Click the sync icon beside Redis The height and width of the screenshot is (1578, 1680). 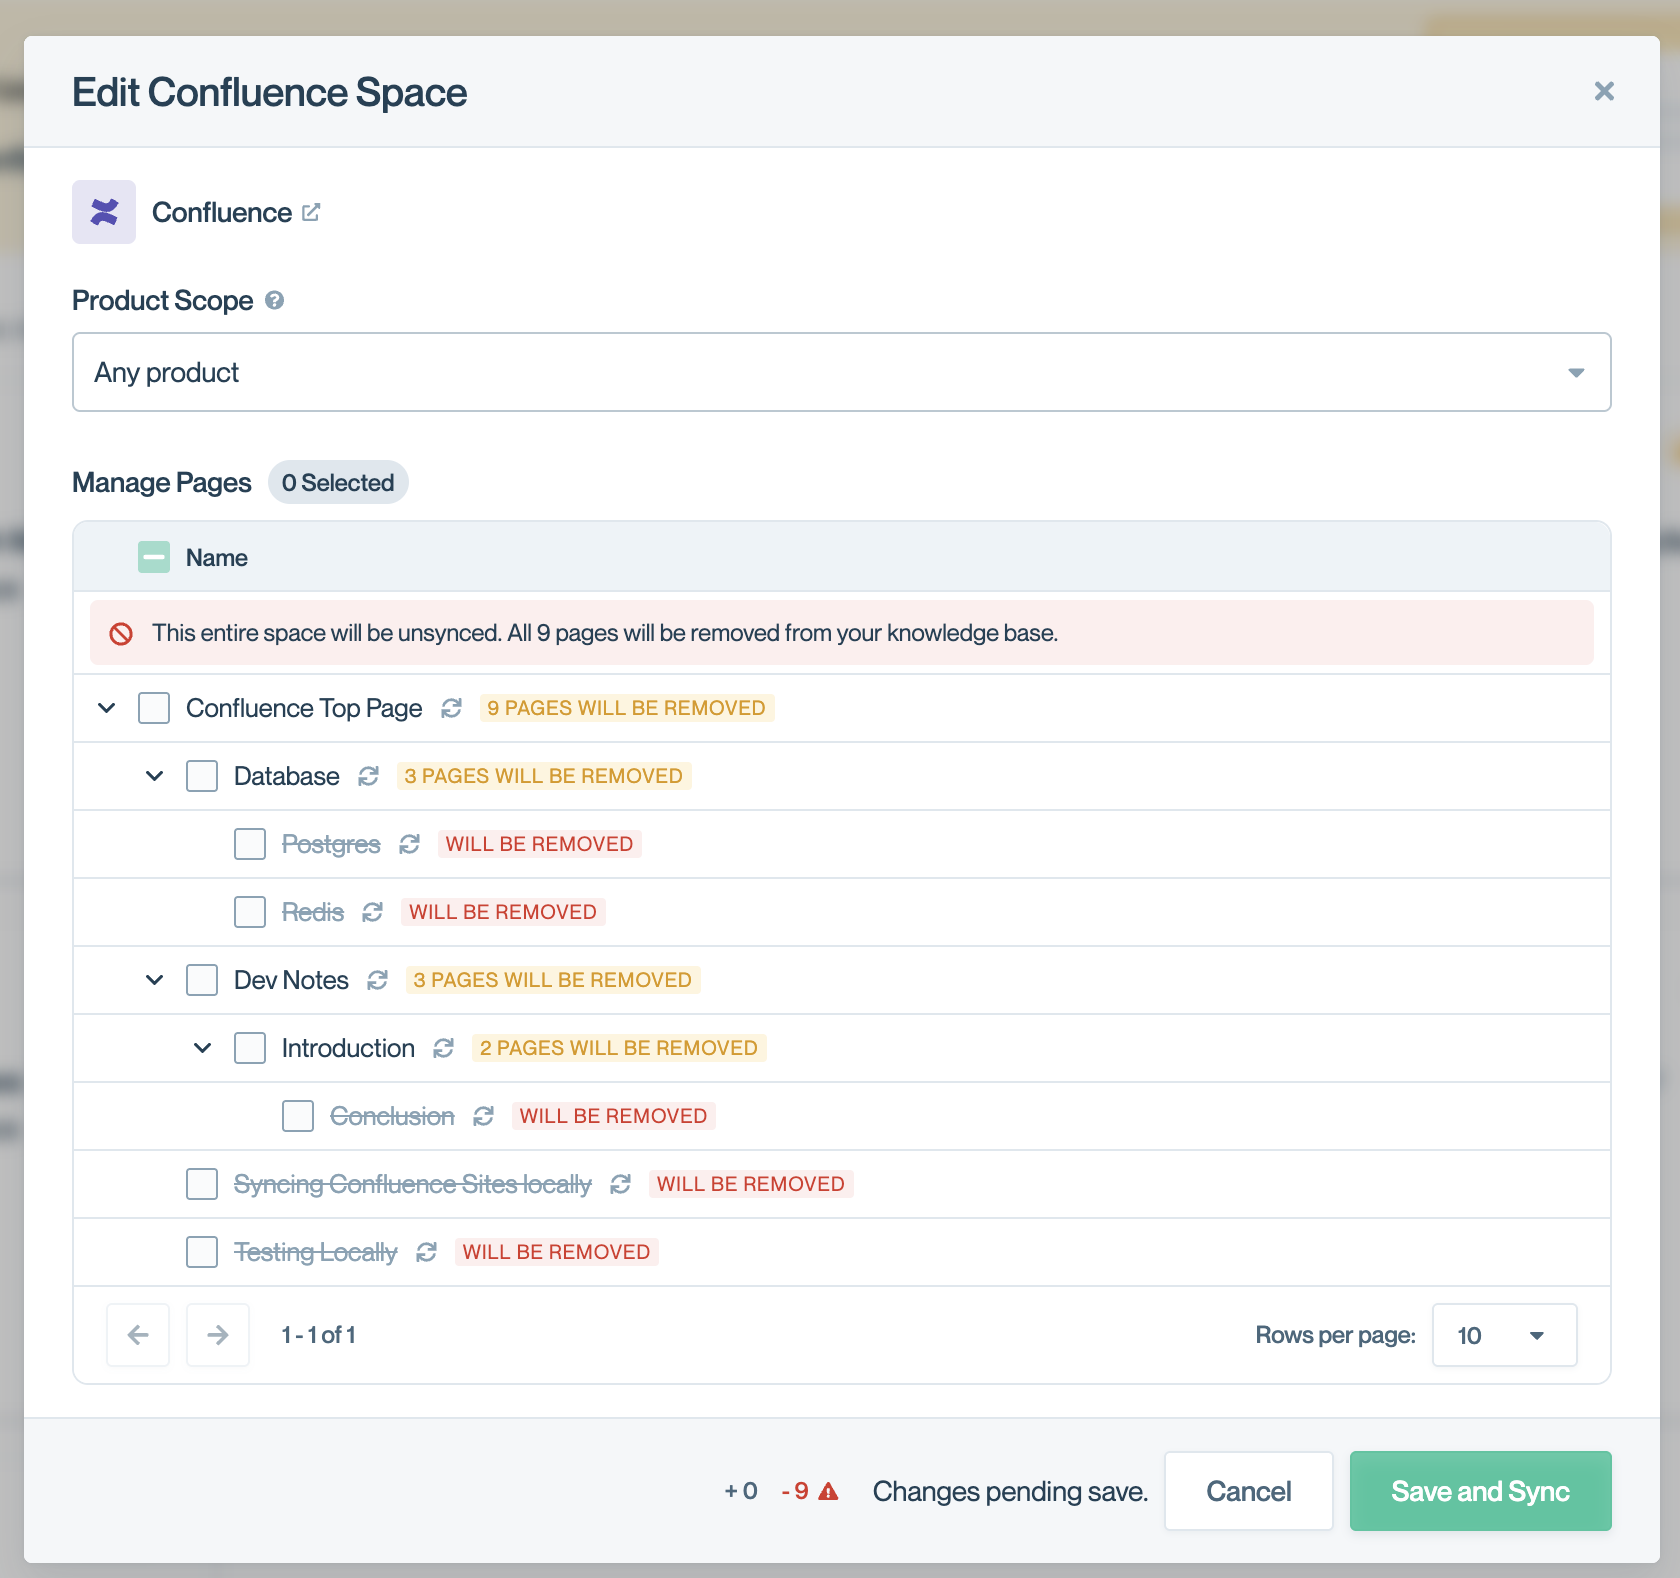point(373,912)
